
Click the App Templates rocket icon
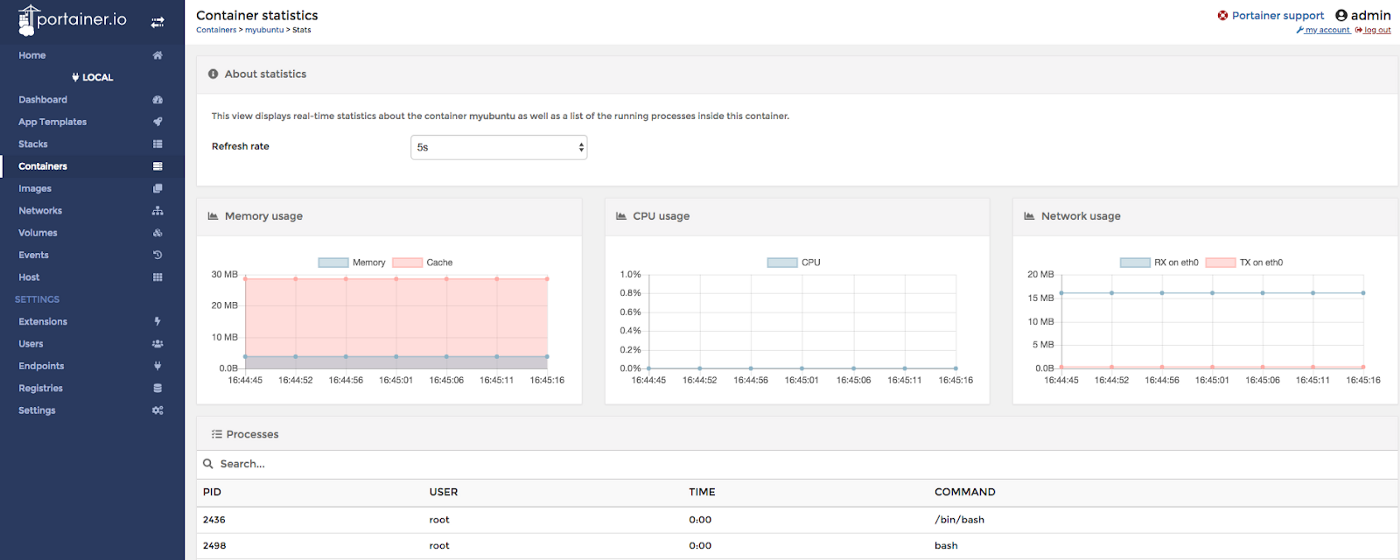157,122
